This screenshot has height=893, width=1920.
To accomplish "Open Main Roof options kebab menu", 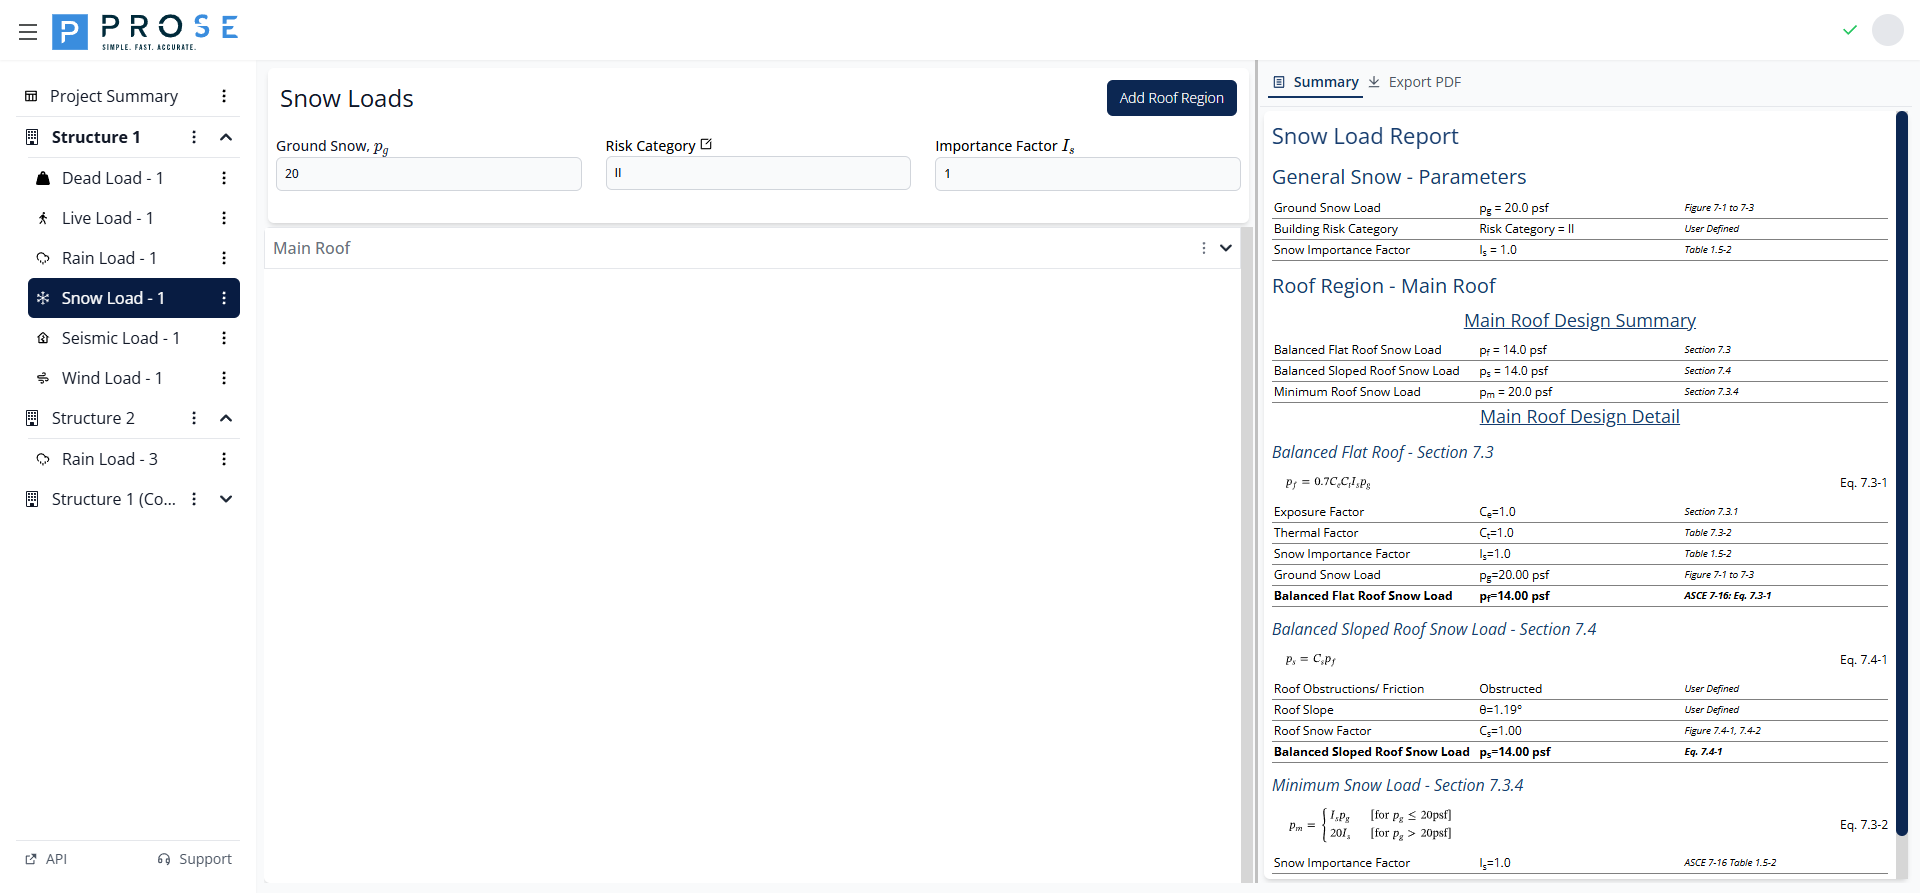I will (1203, 248).
